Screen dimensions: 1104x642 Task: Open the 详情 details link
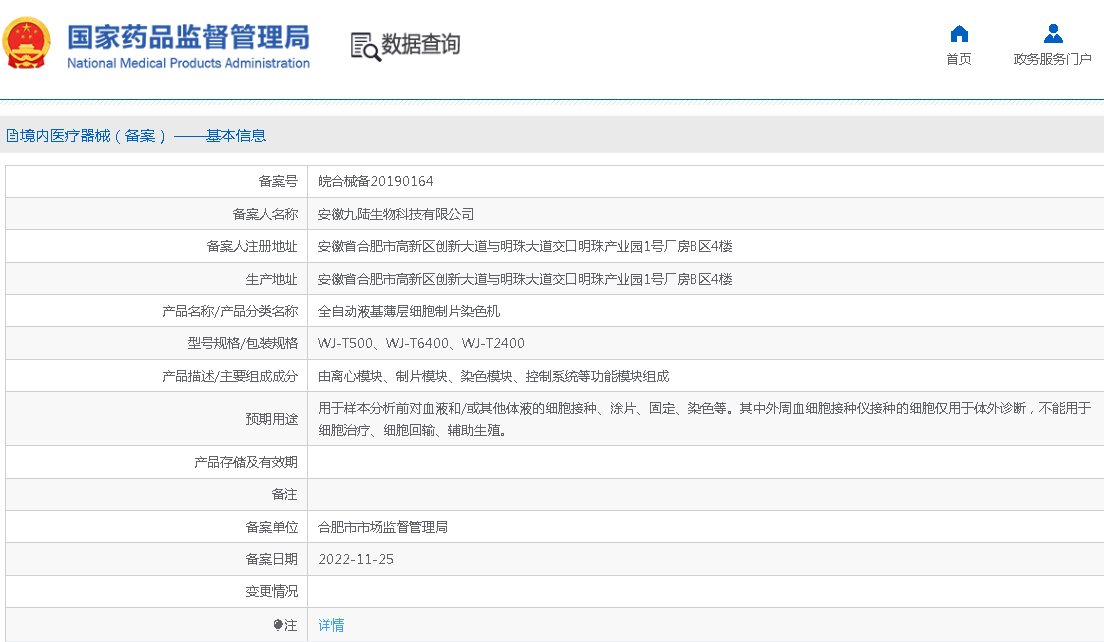(x=331, y=625)
